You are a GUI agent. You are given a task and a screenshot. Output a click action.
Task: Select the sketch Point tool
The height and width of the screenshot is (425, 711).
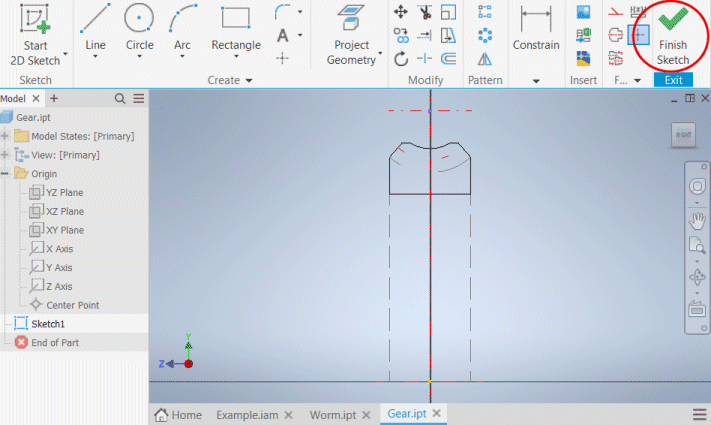tap(282, 58)
